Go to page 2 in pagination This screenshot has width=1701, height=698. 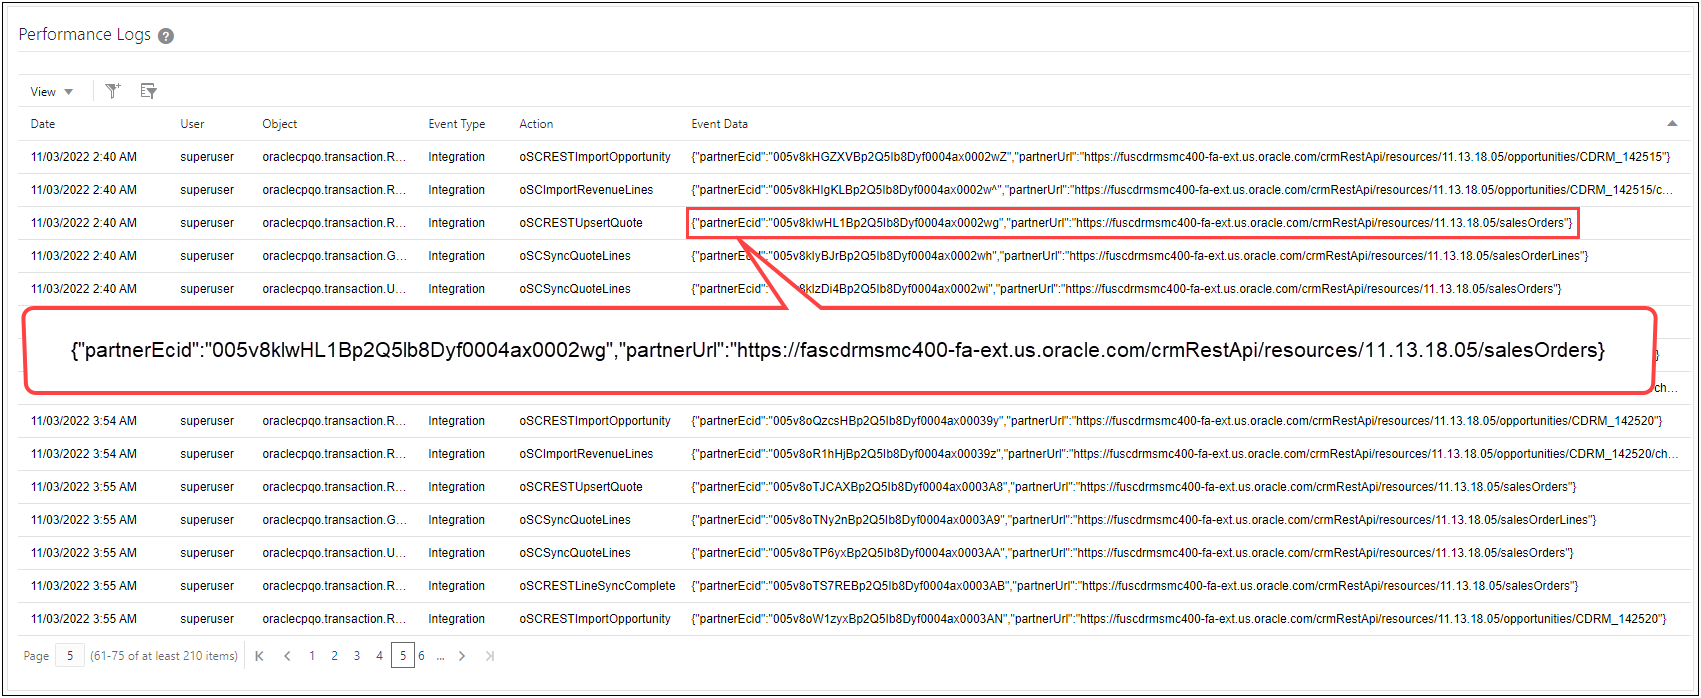pos(334,656)
